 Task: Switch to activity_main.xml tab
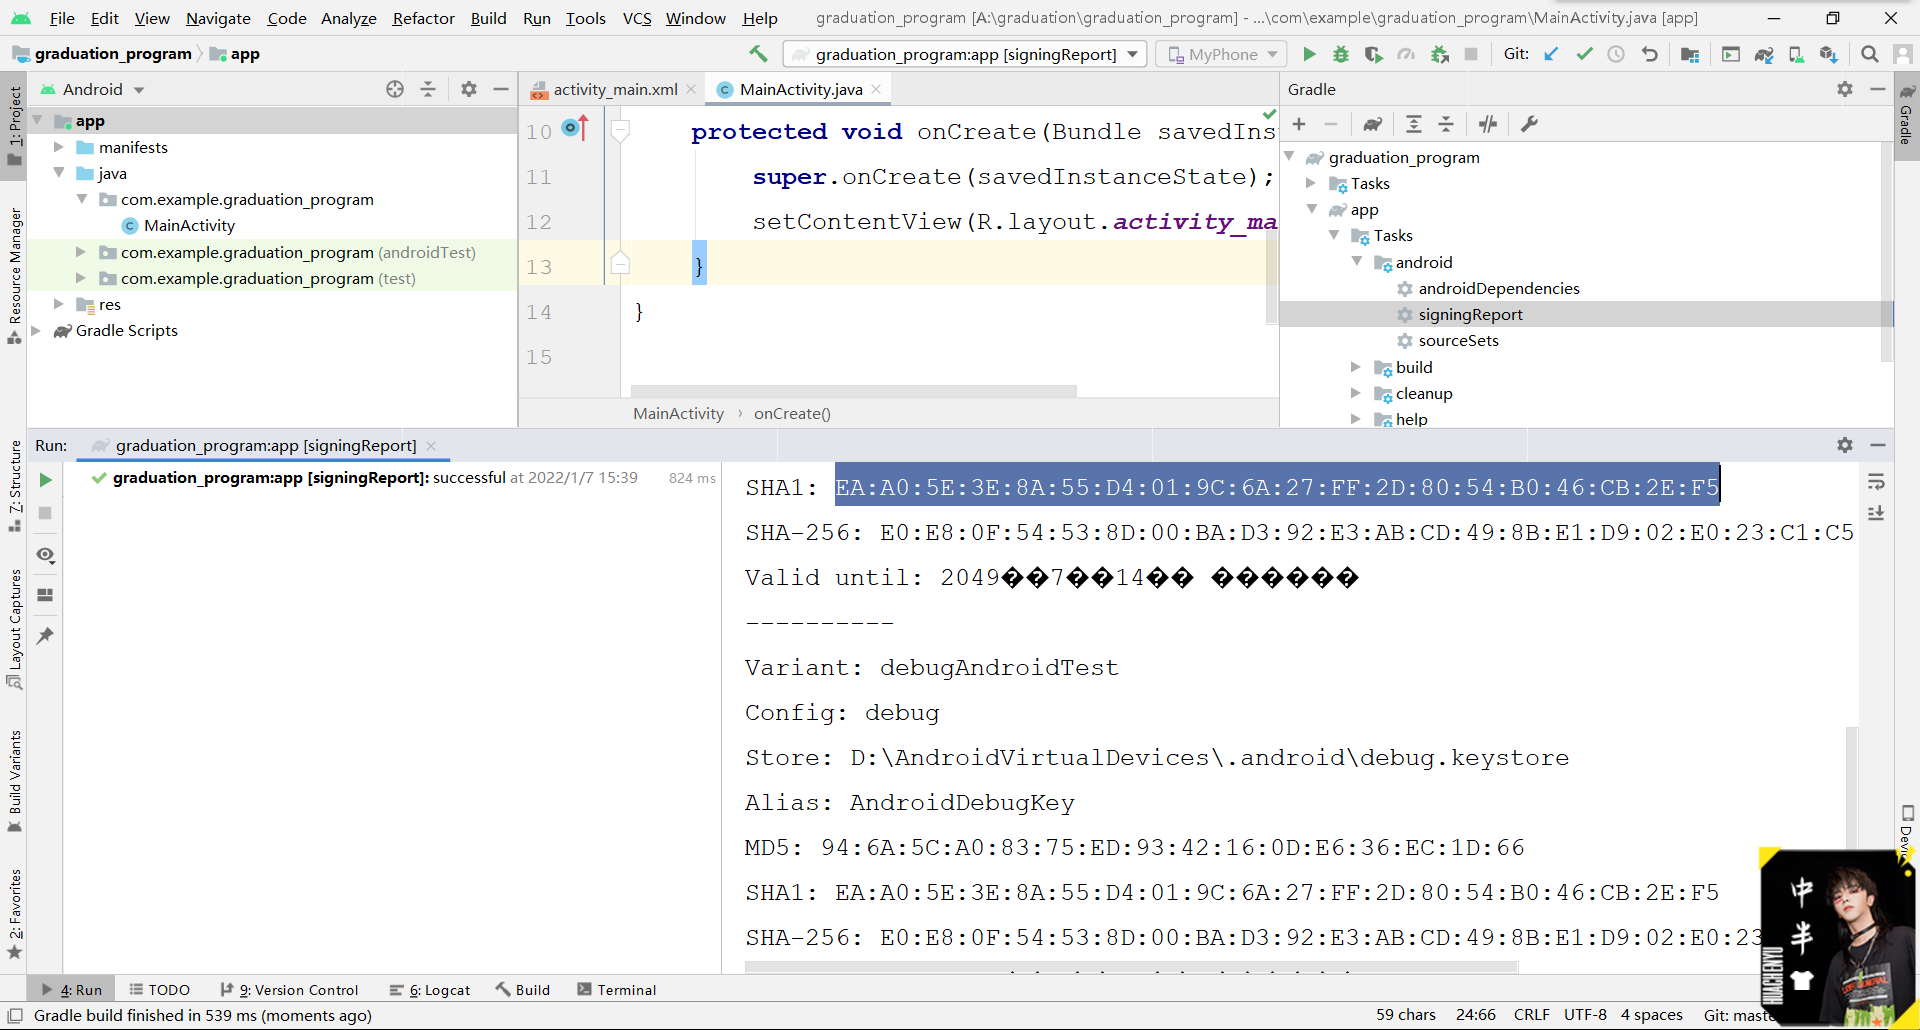point(614,89)
